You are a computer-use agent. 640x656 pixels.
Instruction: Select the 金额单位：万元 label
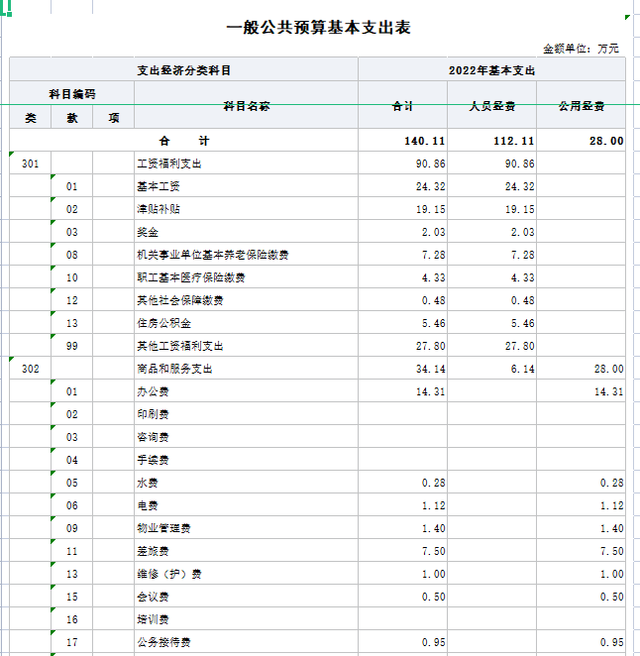click(x=581, y=48)
